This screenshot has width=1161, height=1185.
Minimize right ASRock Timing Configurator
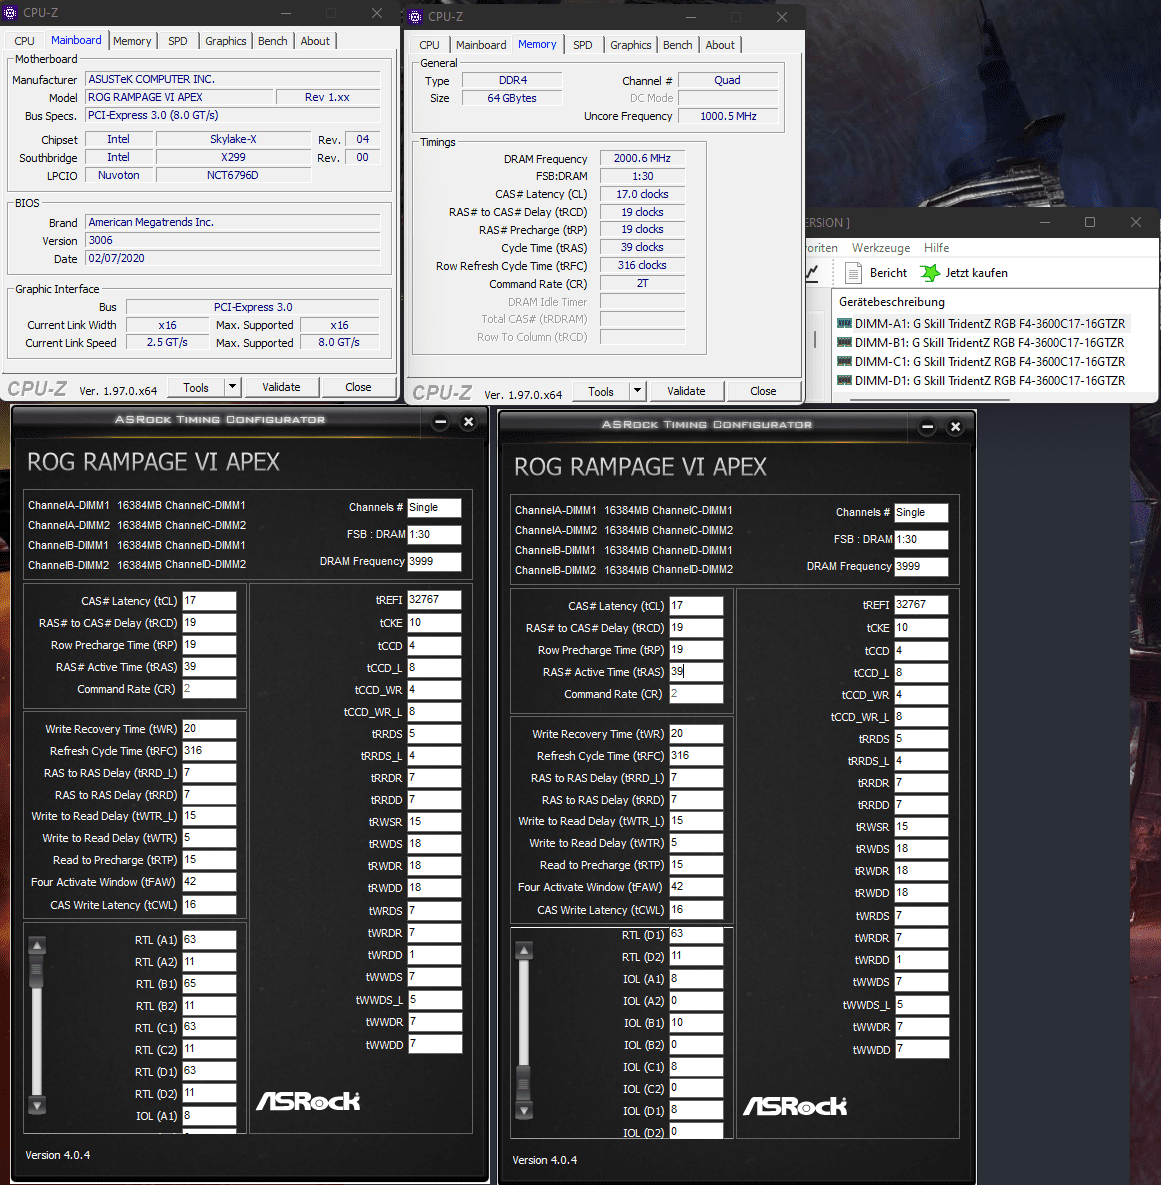pyautogui.click(x=927, y=427)
